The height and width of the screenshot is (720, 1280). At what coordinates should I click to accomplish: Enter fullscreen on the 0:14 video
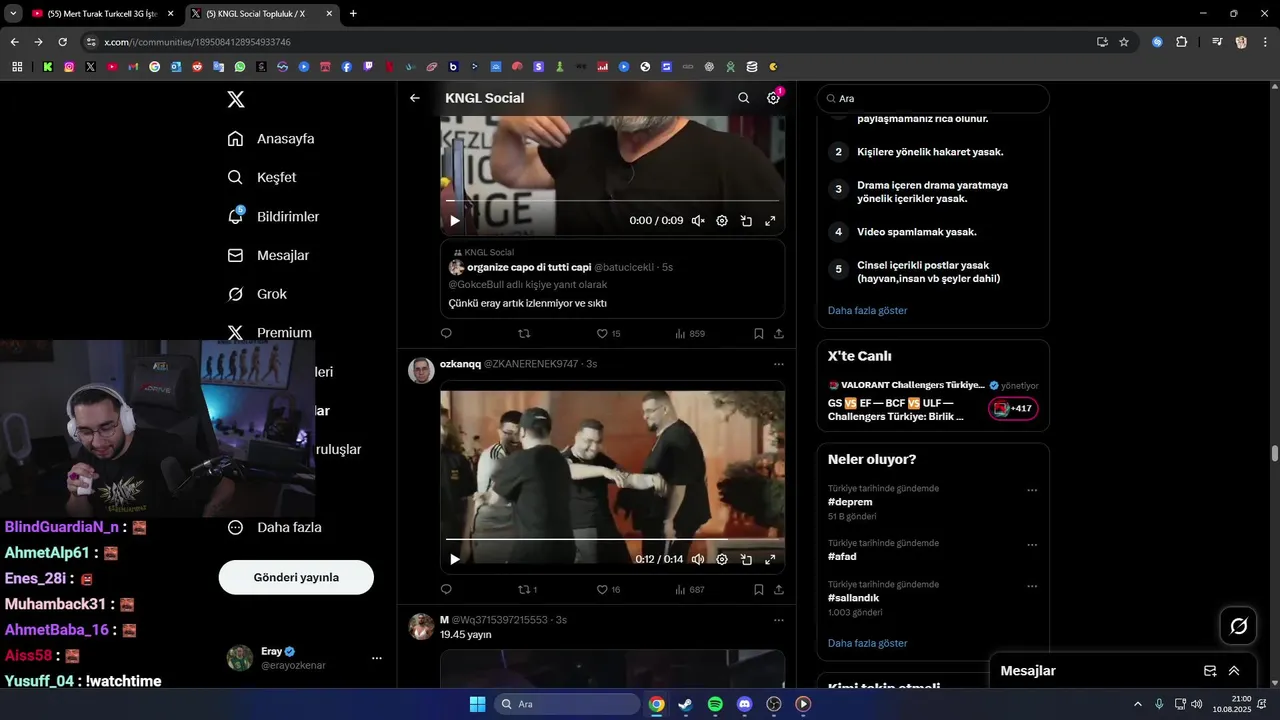click(770, 560)
